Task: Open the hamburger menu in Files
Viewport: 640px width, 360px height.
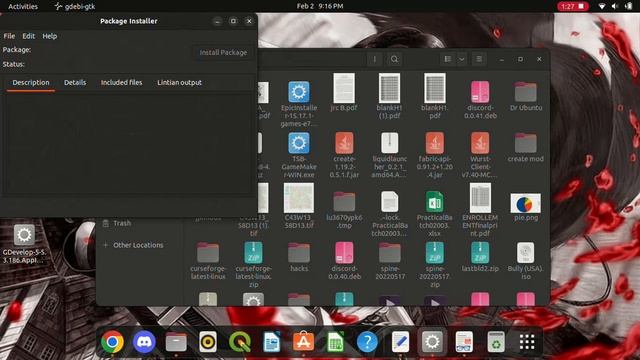Action: coord(479,59)
